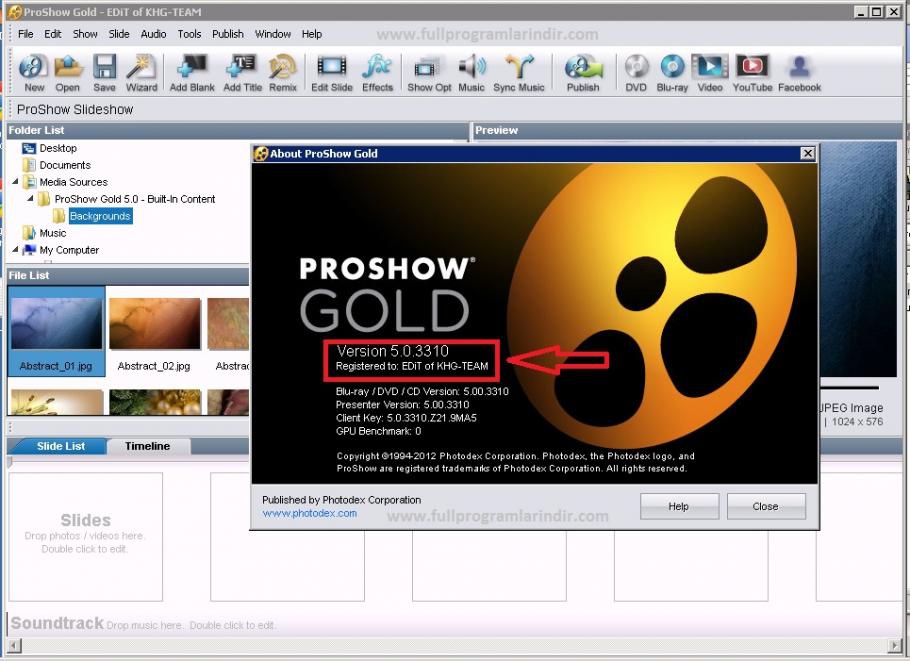Click the Published by Photodex Corporation text
The width and height of the screenshot is (910, 661).
341,500
